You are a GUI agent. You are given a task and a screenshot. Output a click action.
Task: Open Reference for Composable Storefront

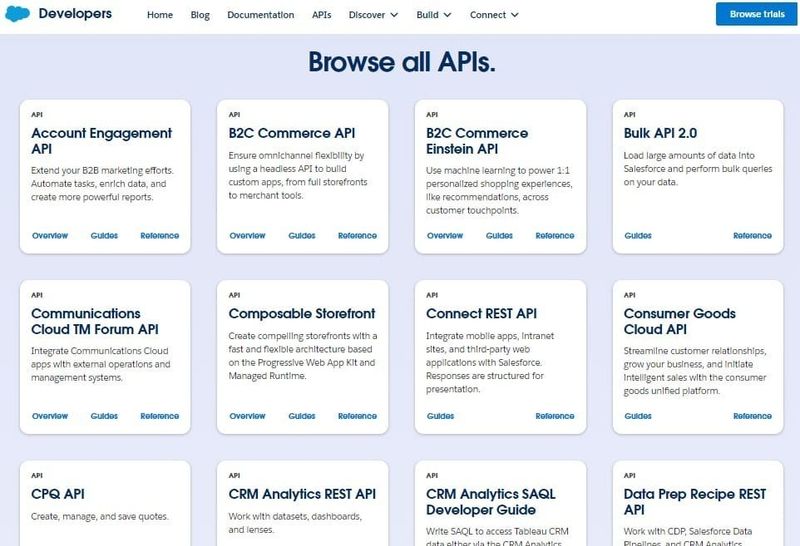click(357, 416)
